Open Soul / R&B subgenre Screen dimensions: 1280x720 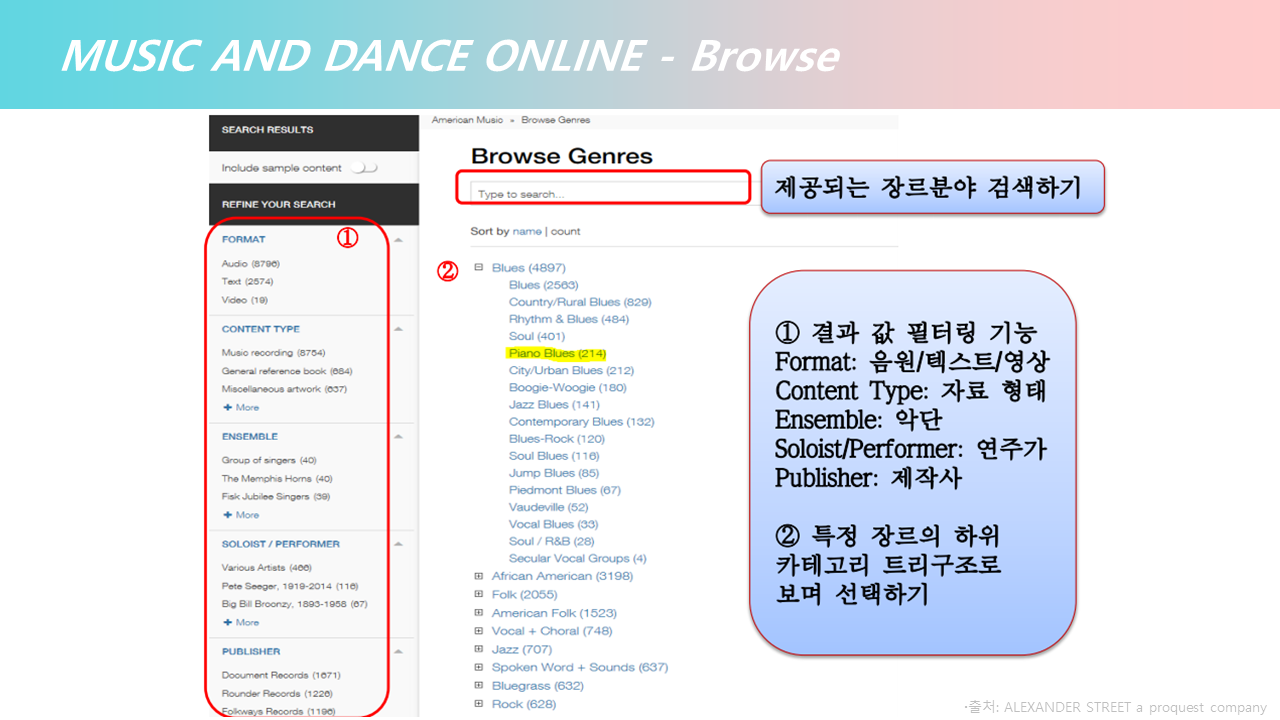click(x=552, y=541)
